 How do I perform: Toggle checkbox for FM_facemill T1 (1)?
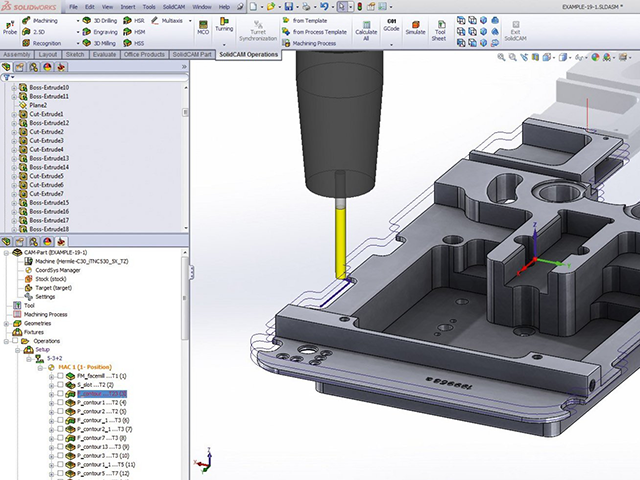click(60, 376)
